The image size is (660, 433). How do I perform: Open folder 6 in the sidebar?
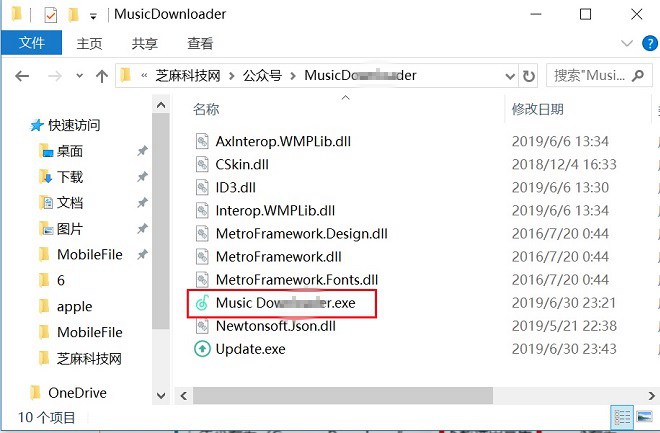(x=61, y=280)
